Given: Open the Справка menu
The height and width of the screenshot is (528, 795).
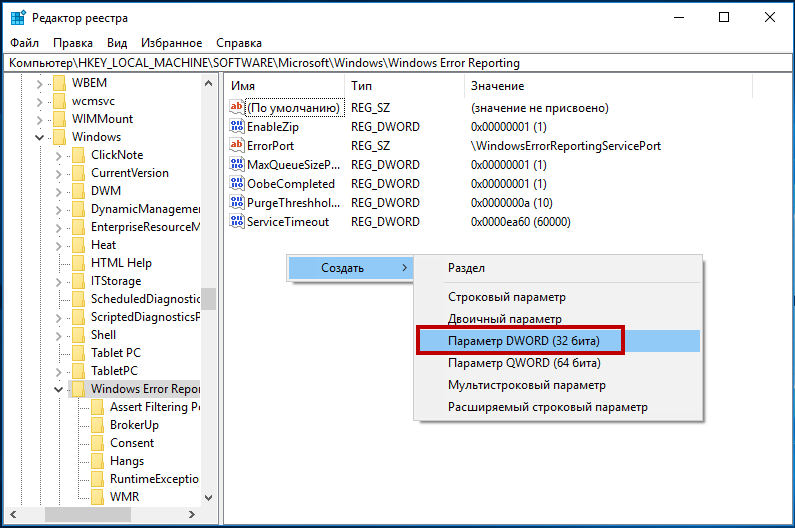Looking at the screenshot, I should [x=239, y=43].
